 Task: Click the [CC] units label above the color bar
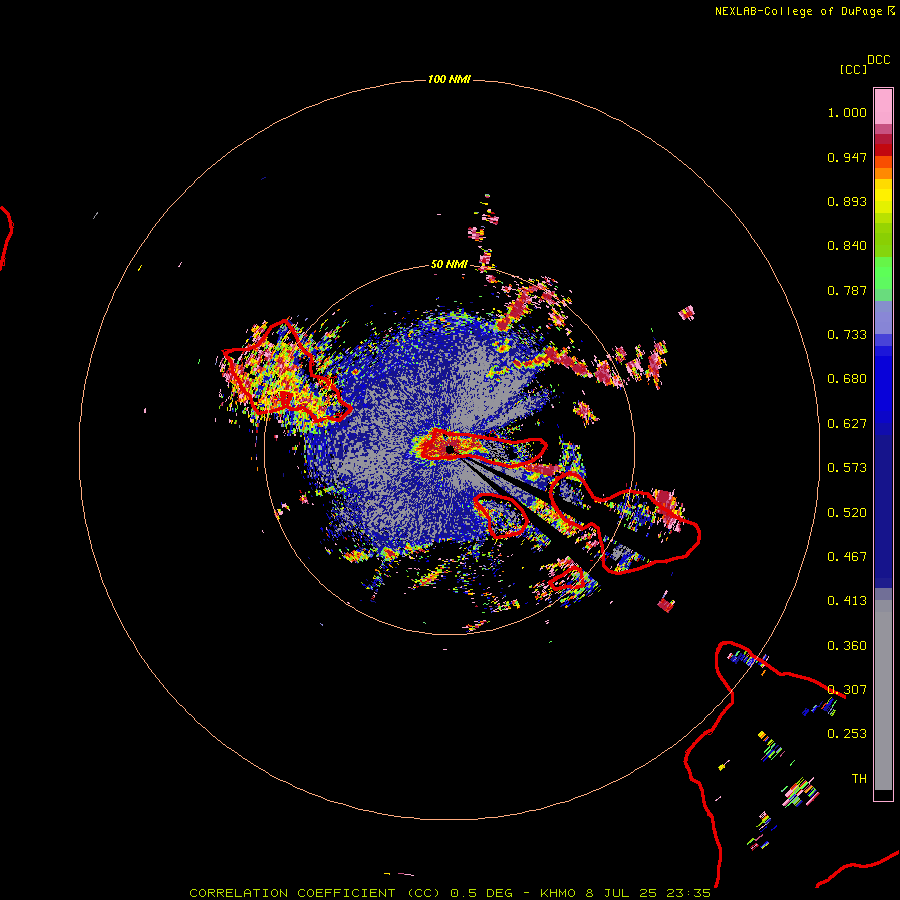[854, 69]
